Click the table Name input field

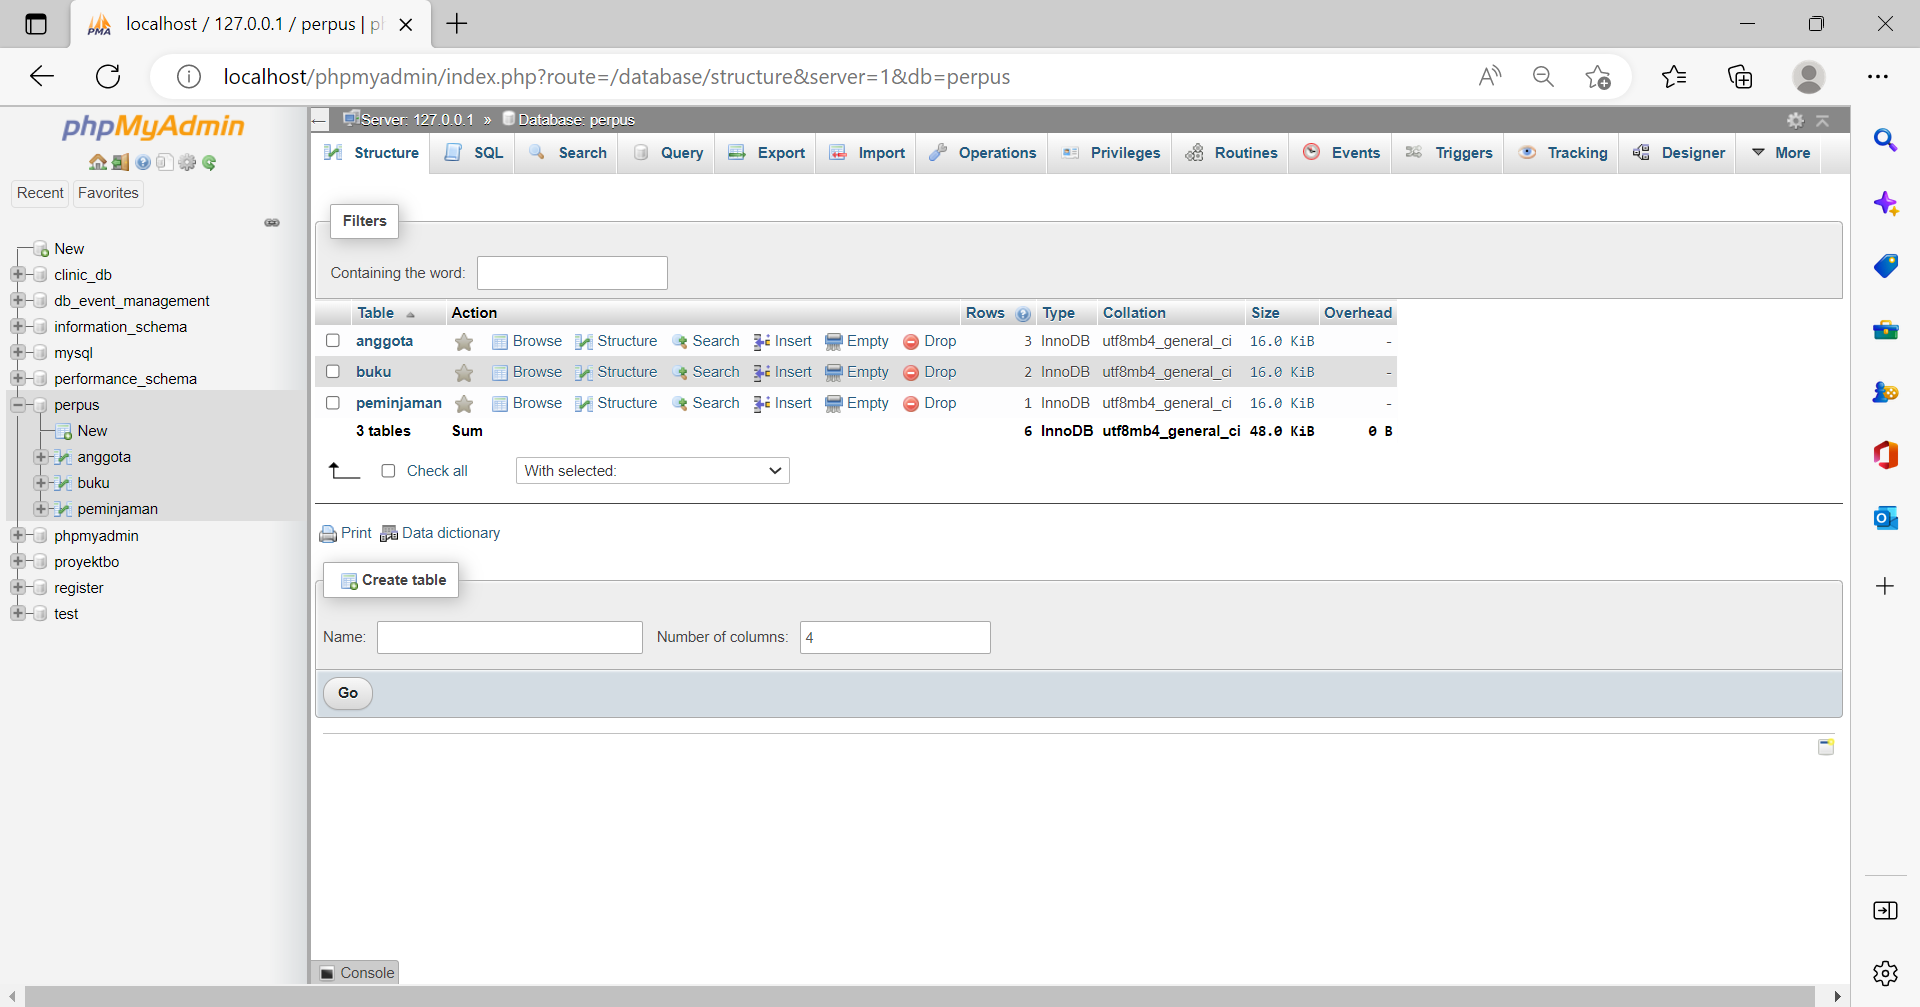(x=509, y=637)
